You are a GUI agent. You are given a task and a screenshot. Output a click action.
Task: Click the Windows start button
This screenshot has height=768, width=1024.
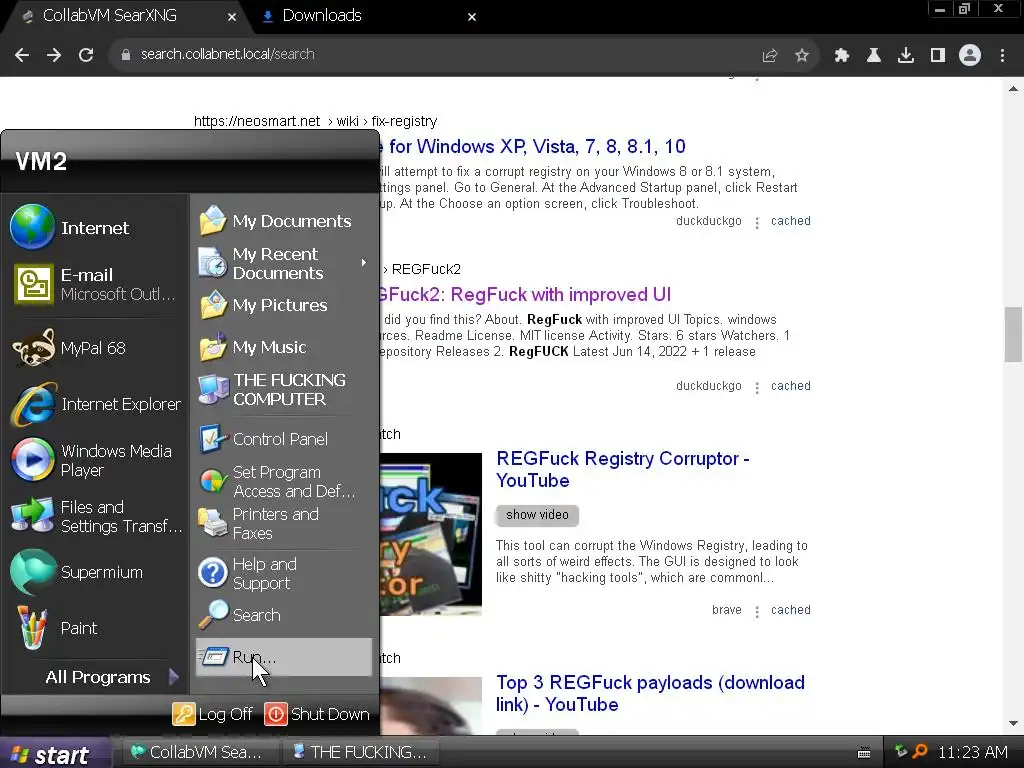pos(55,753)
